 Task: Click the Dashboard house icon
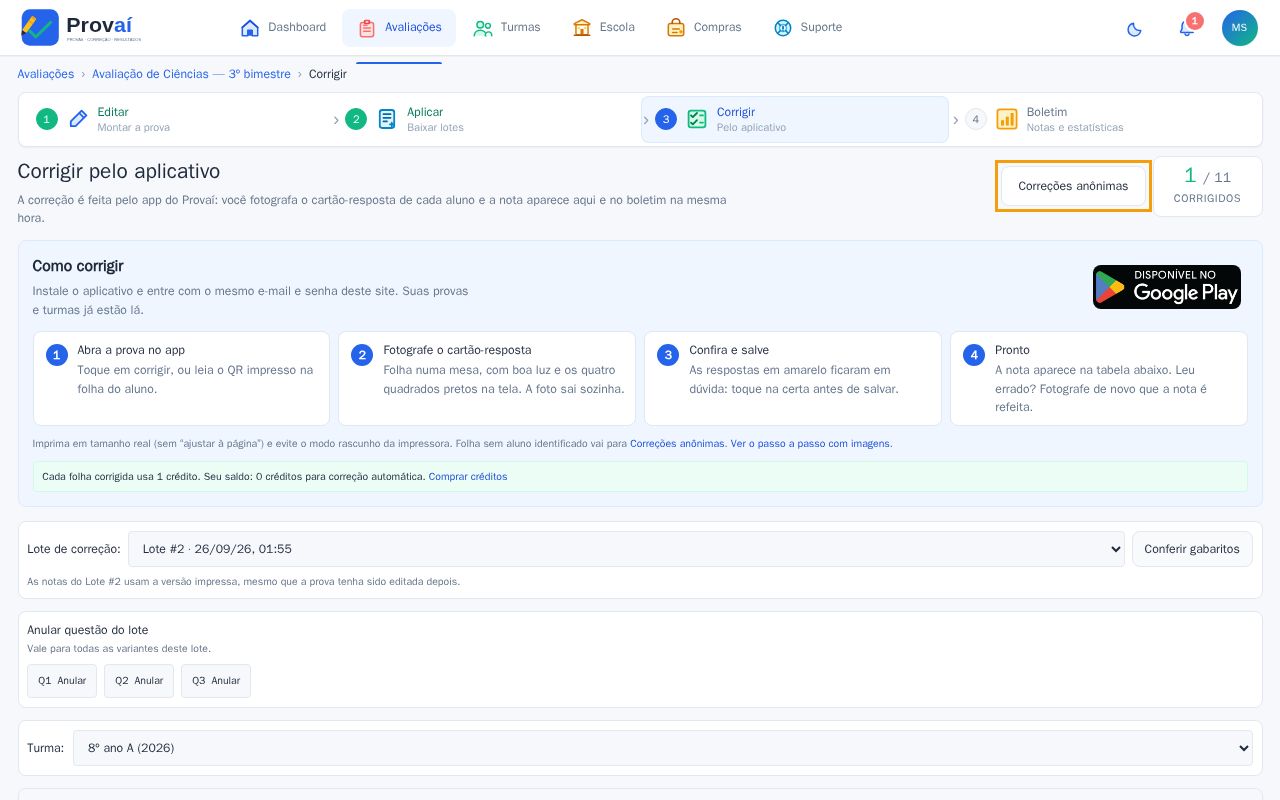point(250,28)
